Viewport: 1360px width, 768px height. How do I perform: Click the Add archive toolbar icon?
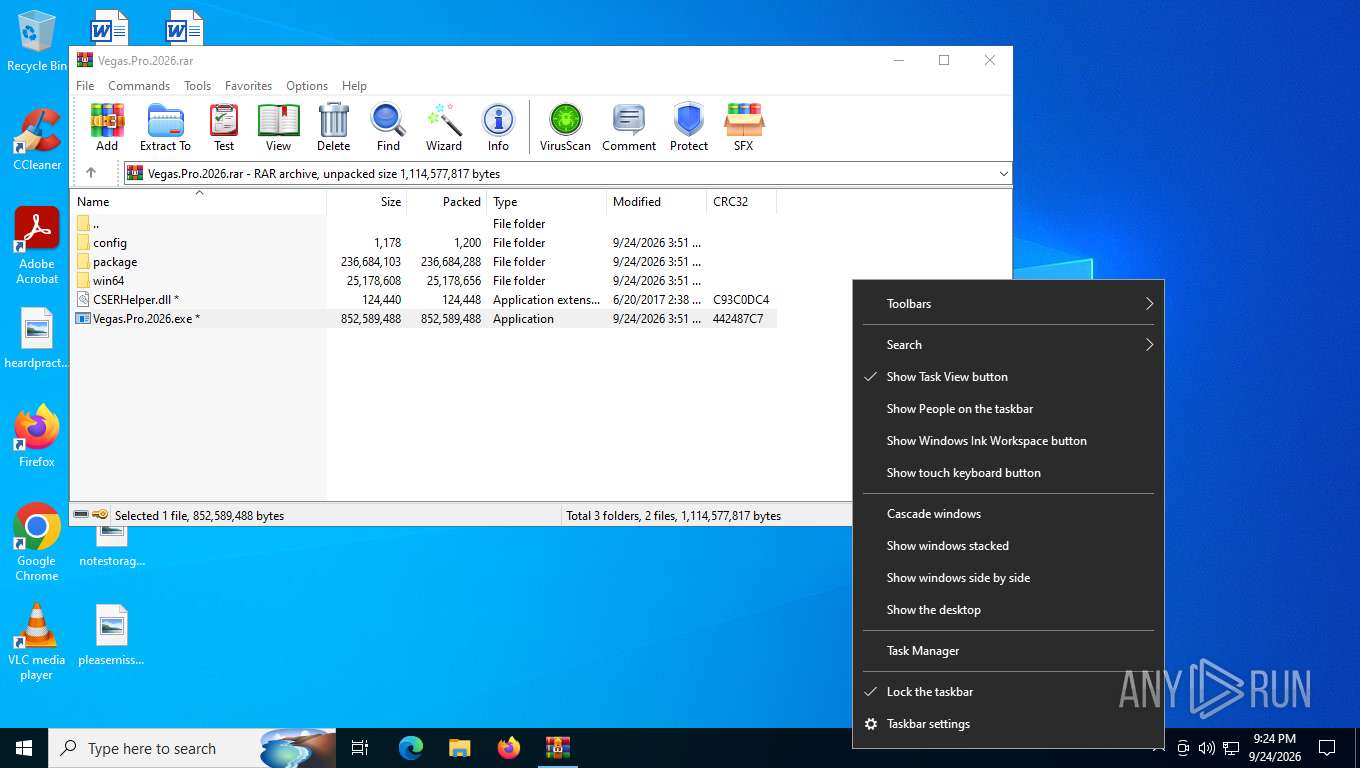pyautogui.click(x=107, y=127)
